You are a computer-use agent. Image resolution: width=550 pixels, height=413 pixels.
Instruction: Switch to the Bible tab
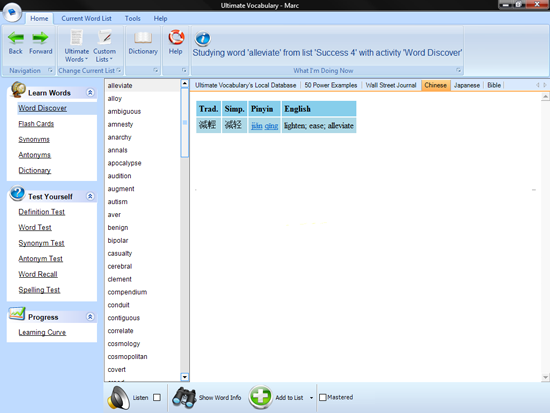pos(494,85)
